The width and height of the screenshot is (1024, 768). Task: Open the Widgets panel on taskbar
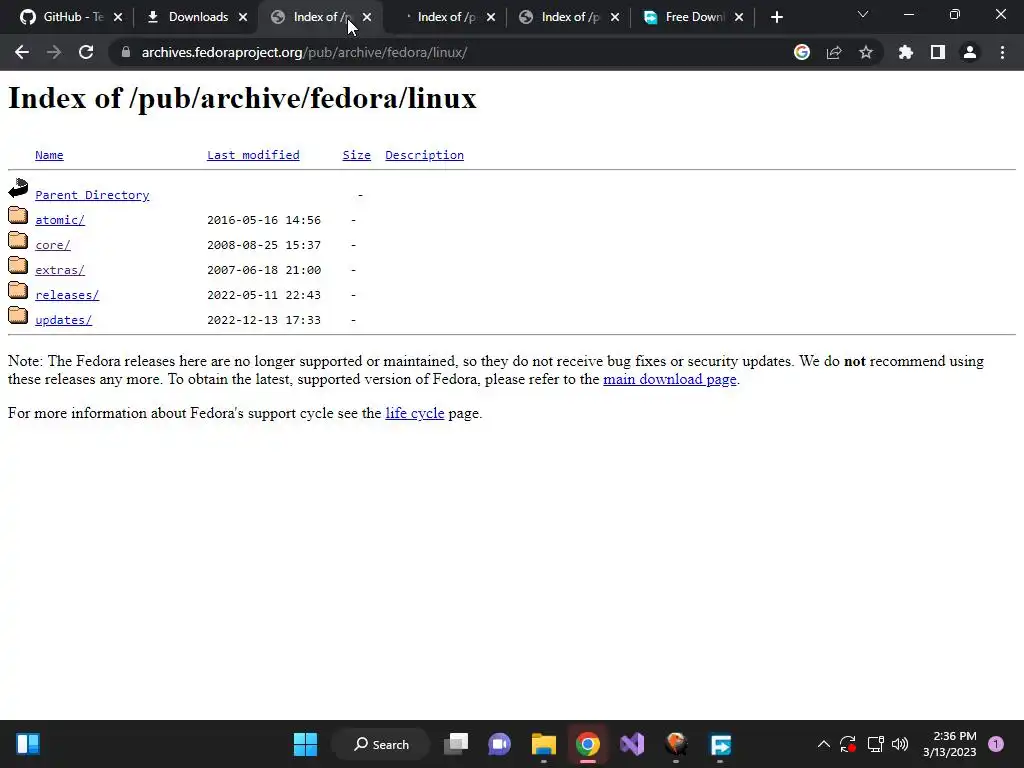tap(28, 744)
